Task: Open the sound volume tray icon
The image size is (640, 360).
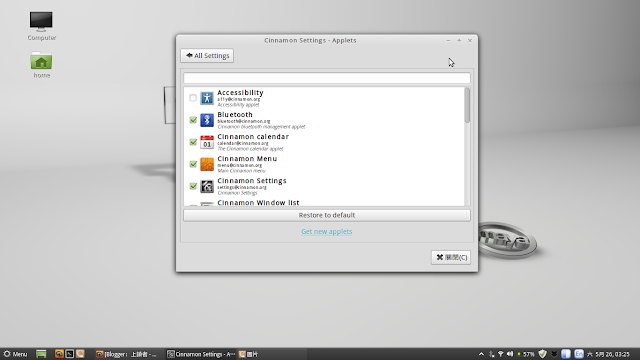Action: coord(510,354)
